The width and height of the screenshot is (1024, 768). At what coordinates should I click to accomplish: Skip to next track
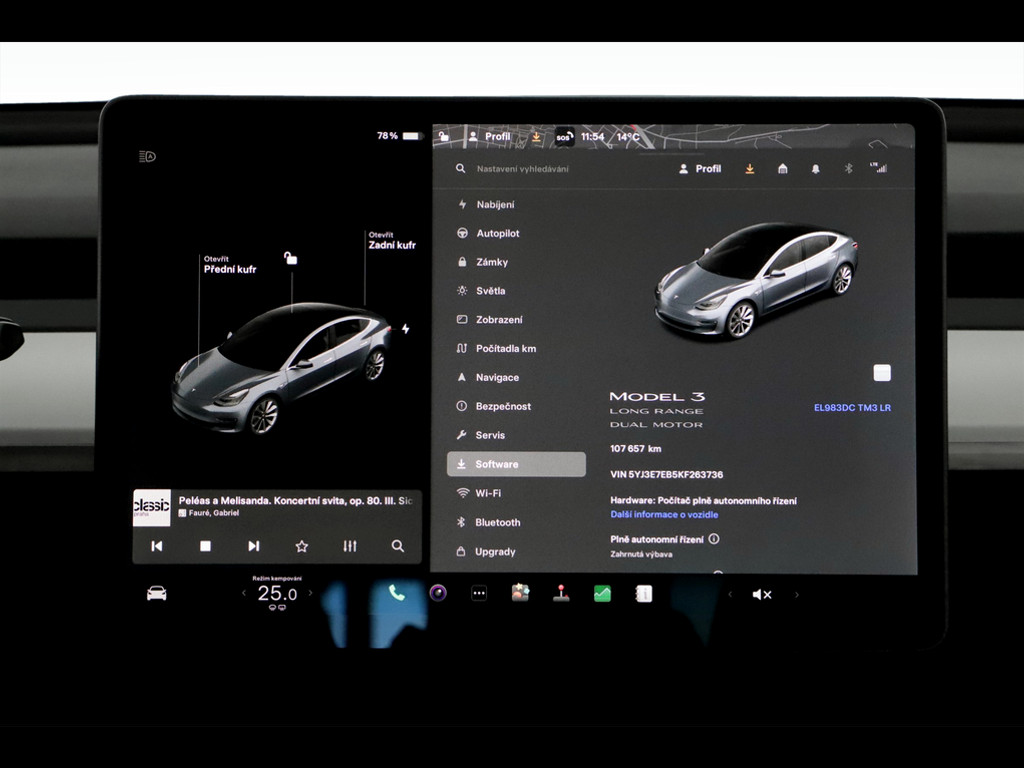253,546
